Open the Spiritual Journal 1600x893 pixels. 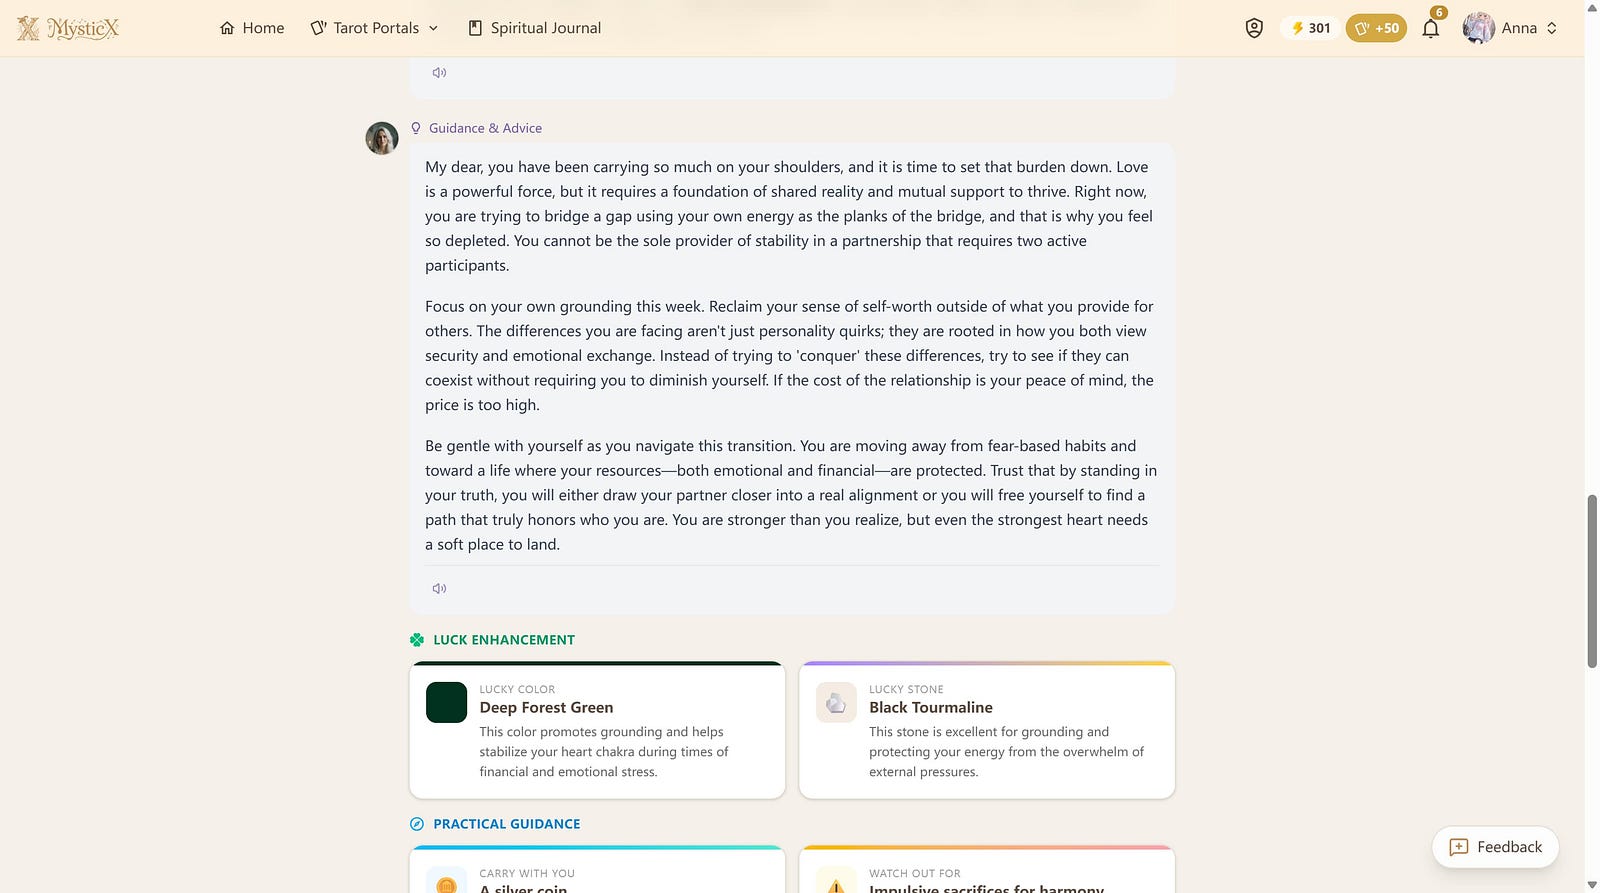pos(535,28)
